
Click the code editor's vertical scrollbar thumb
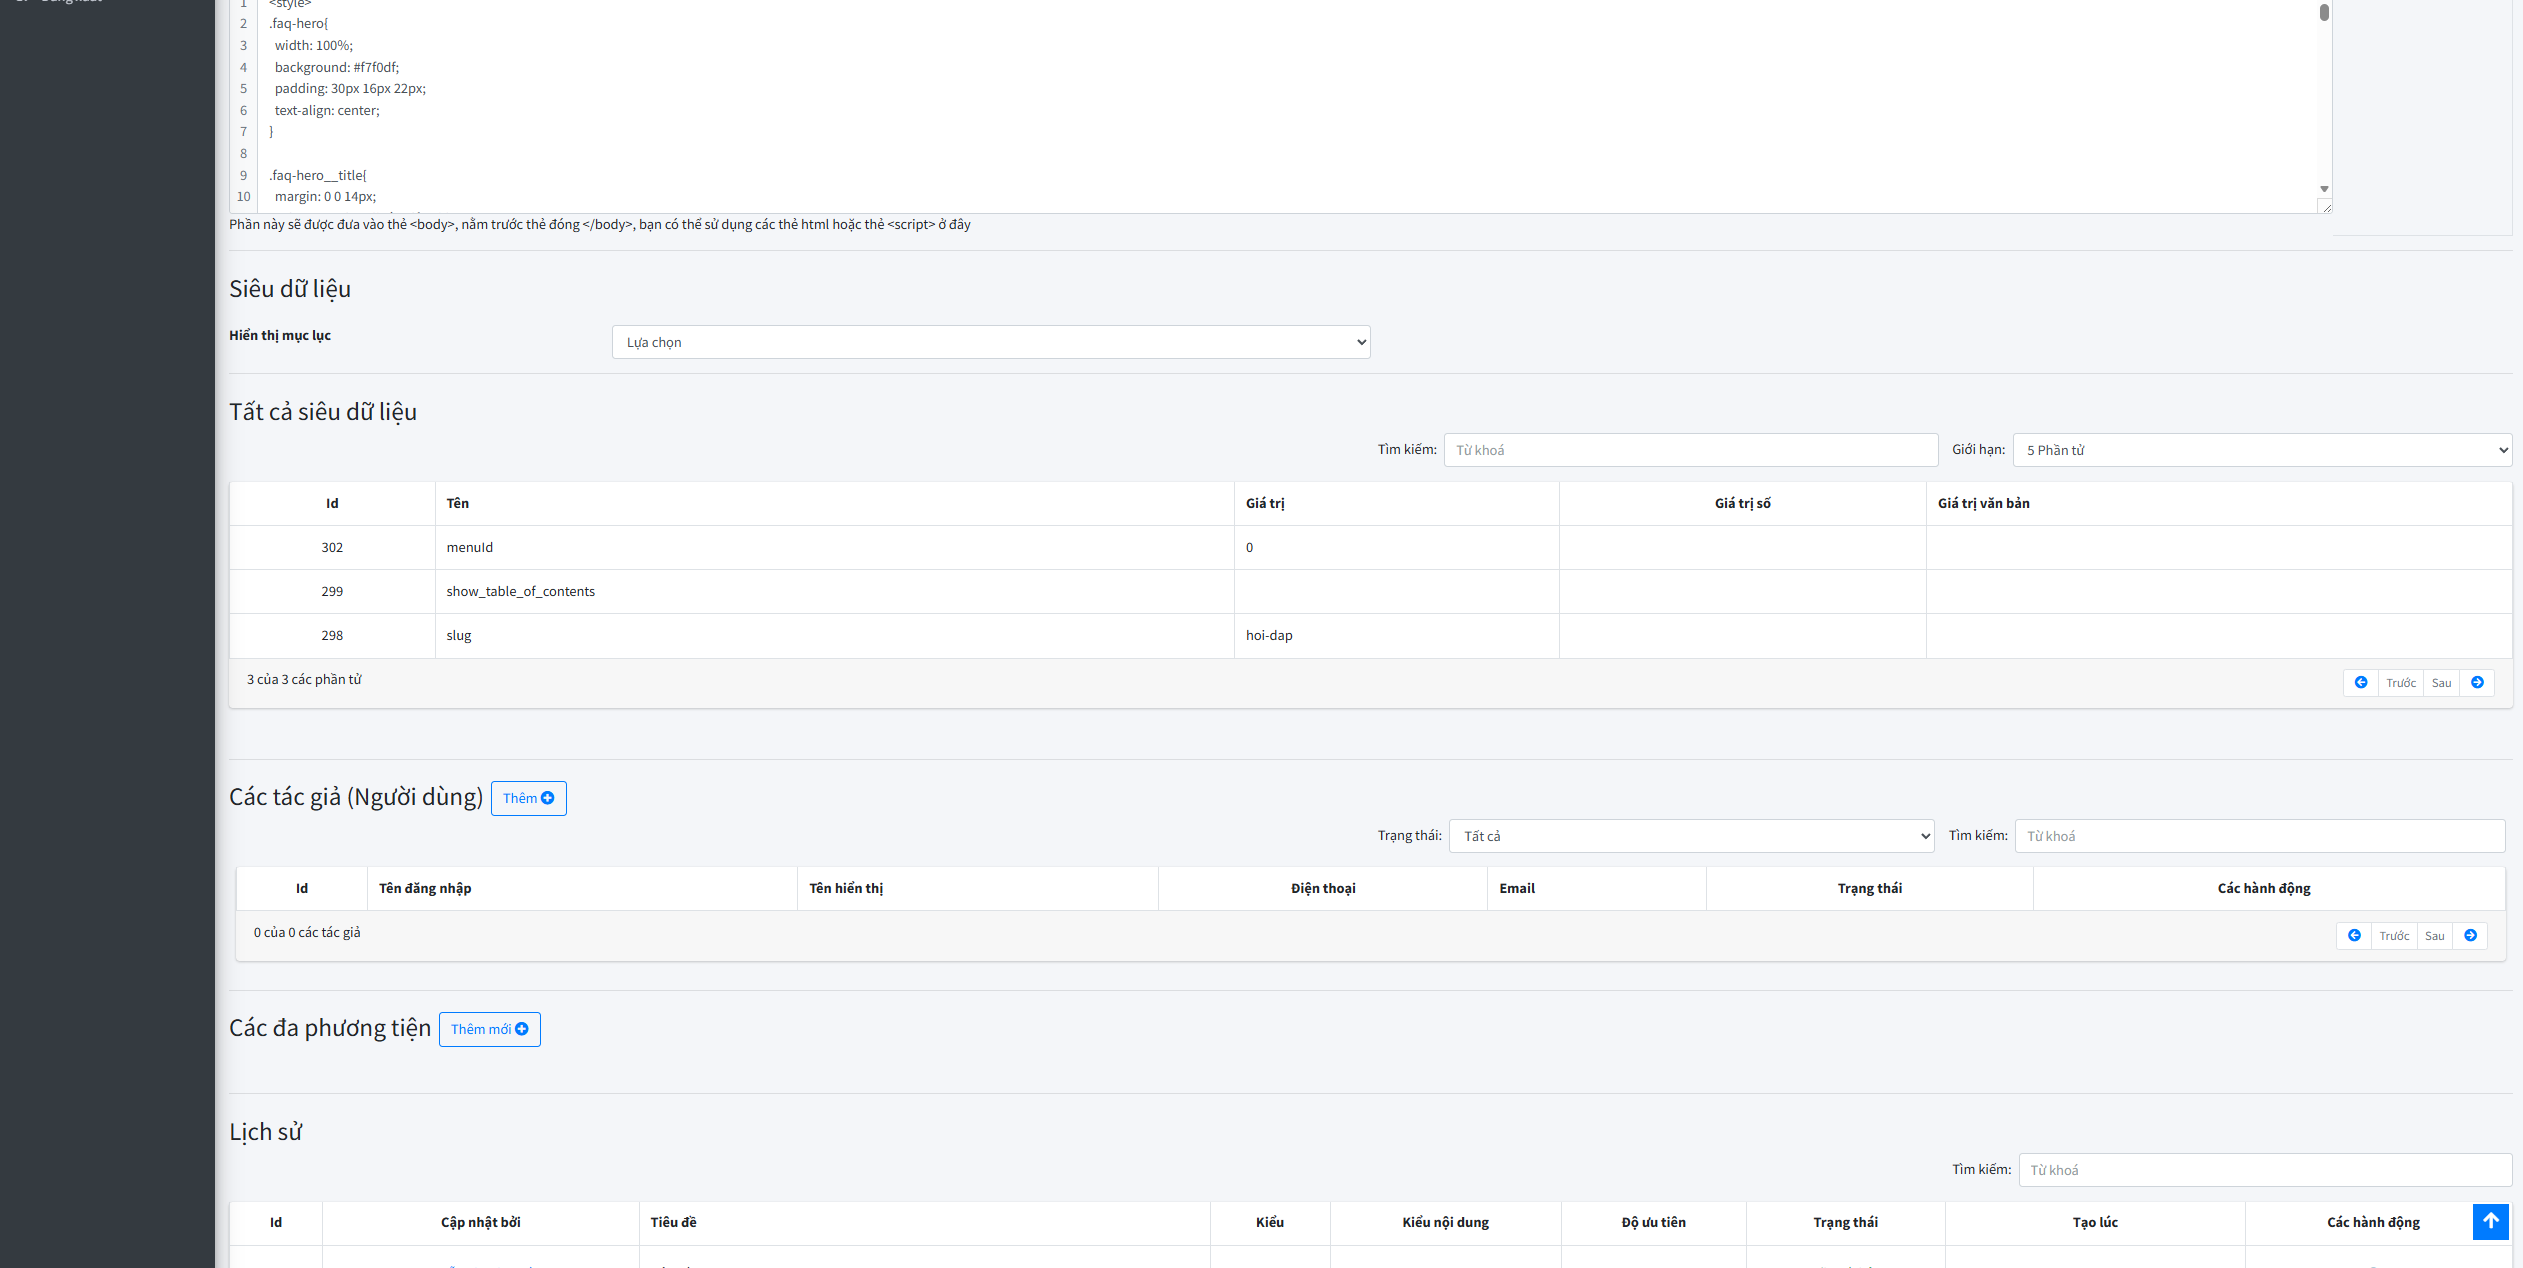pos(2324,13)
